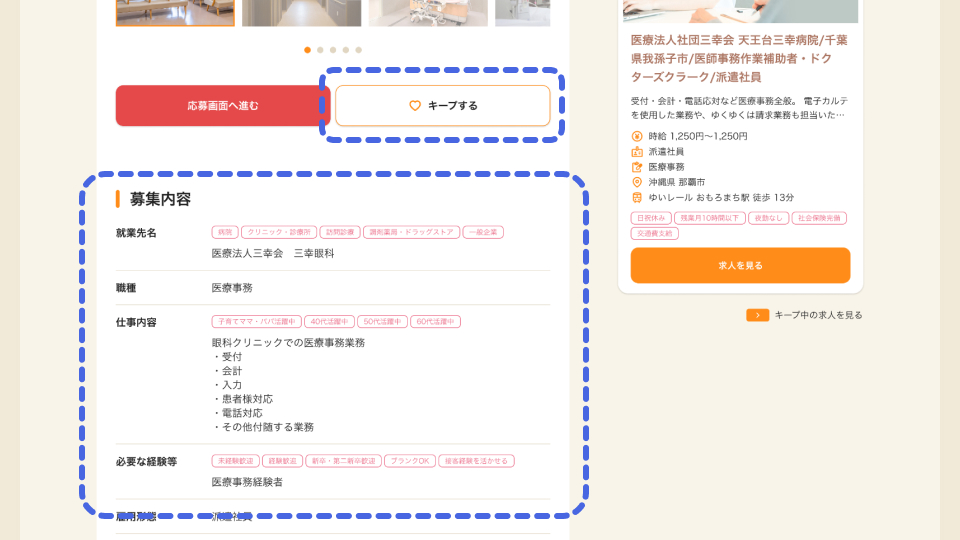Click the ブランクOK tag
The height and width of the screenshot is (540, 960).
coord(409,461)
